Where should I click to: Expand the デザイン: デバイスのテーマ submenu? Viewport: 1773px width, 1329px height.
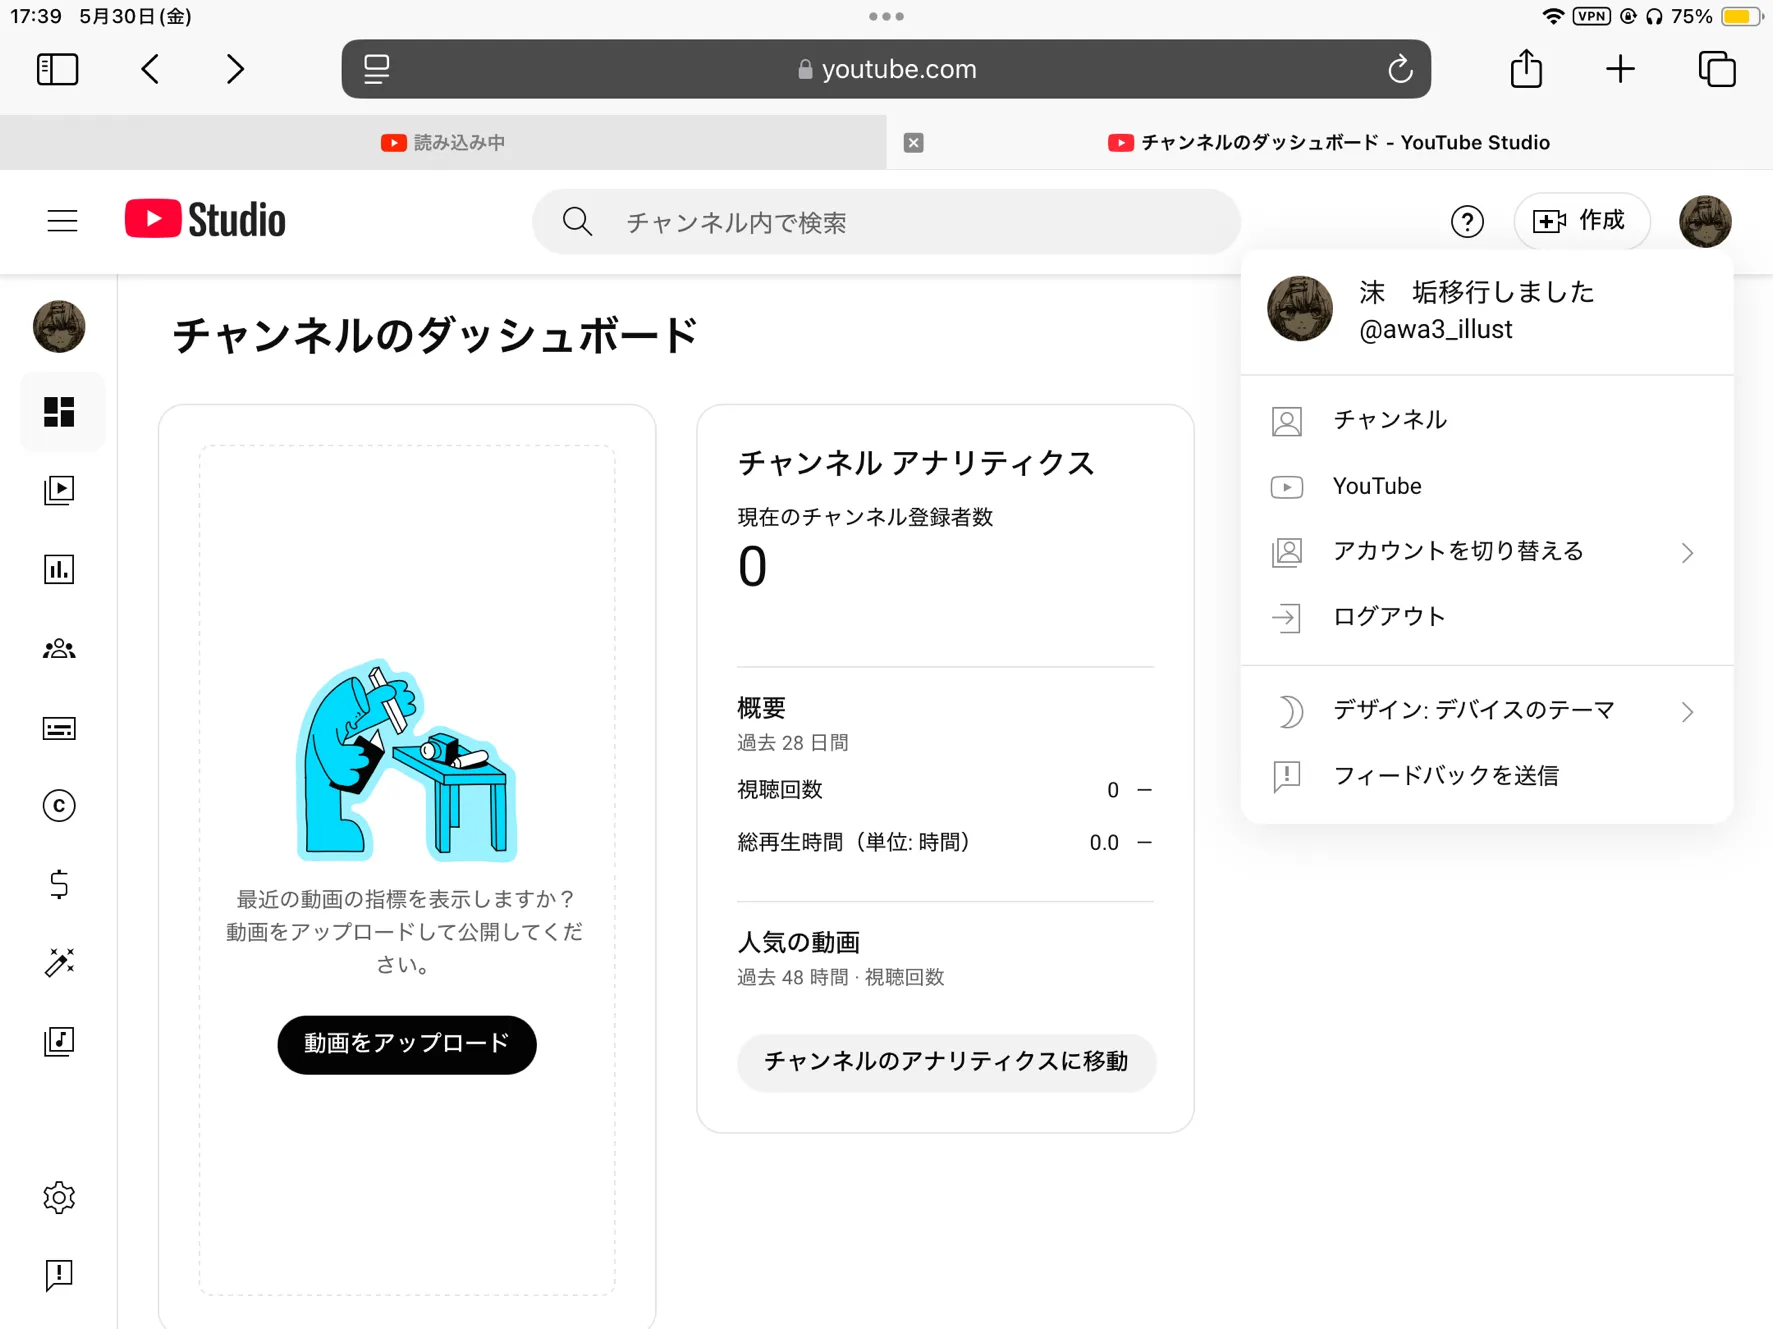click(x=1487, y=711)
